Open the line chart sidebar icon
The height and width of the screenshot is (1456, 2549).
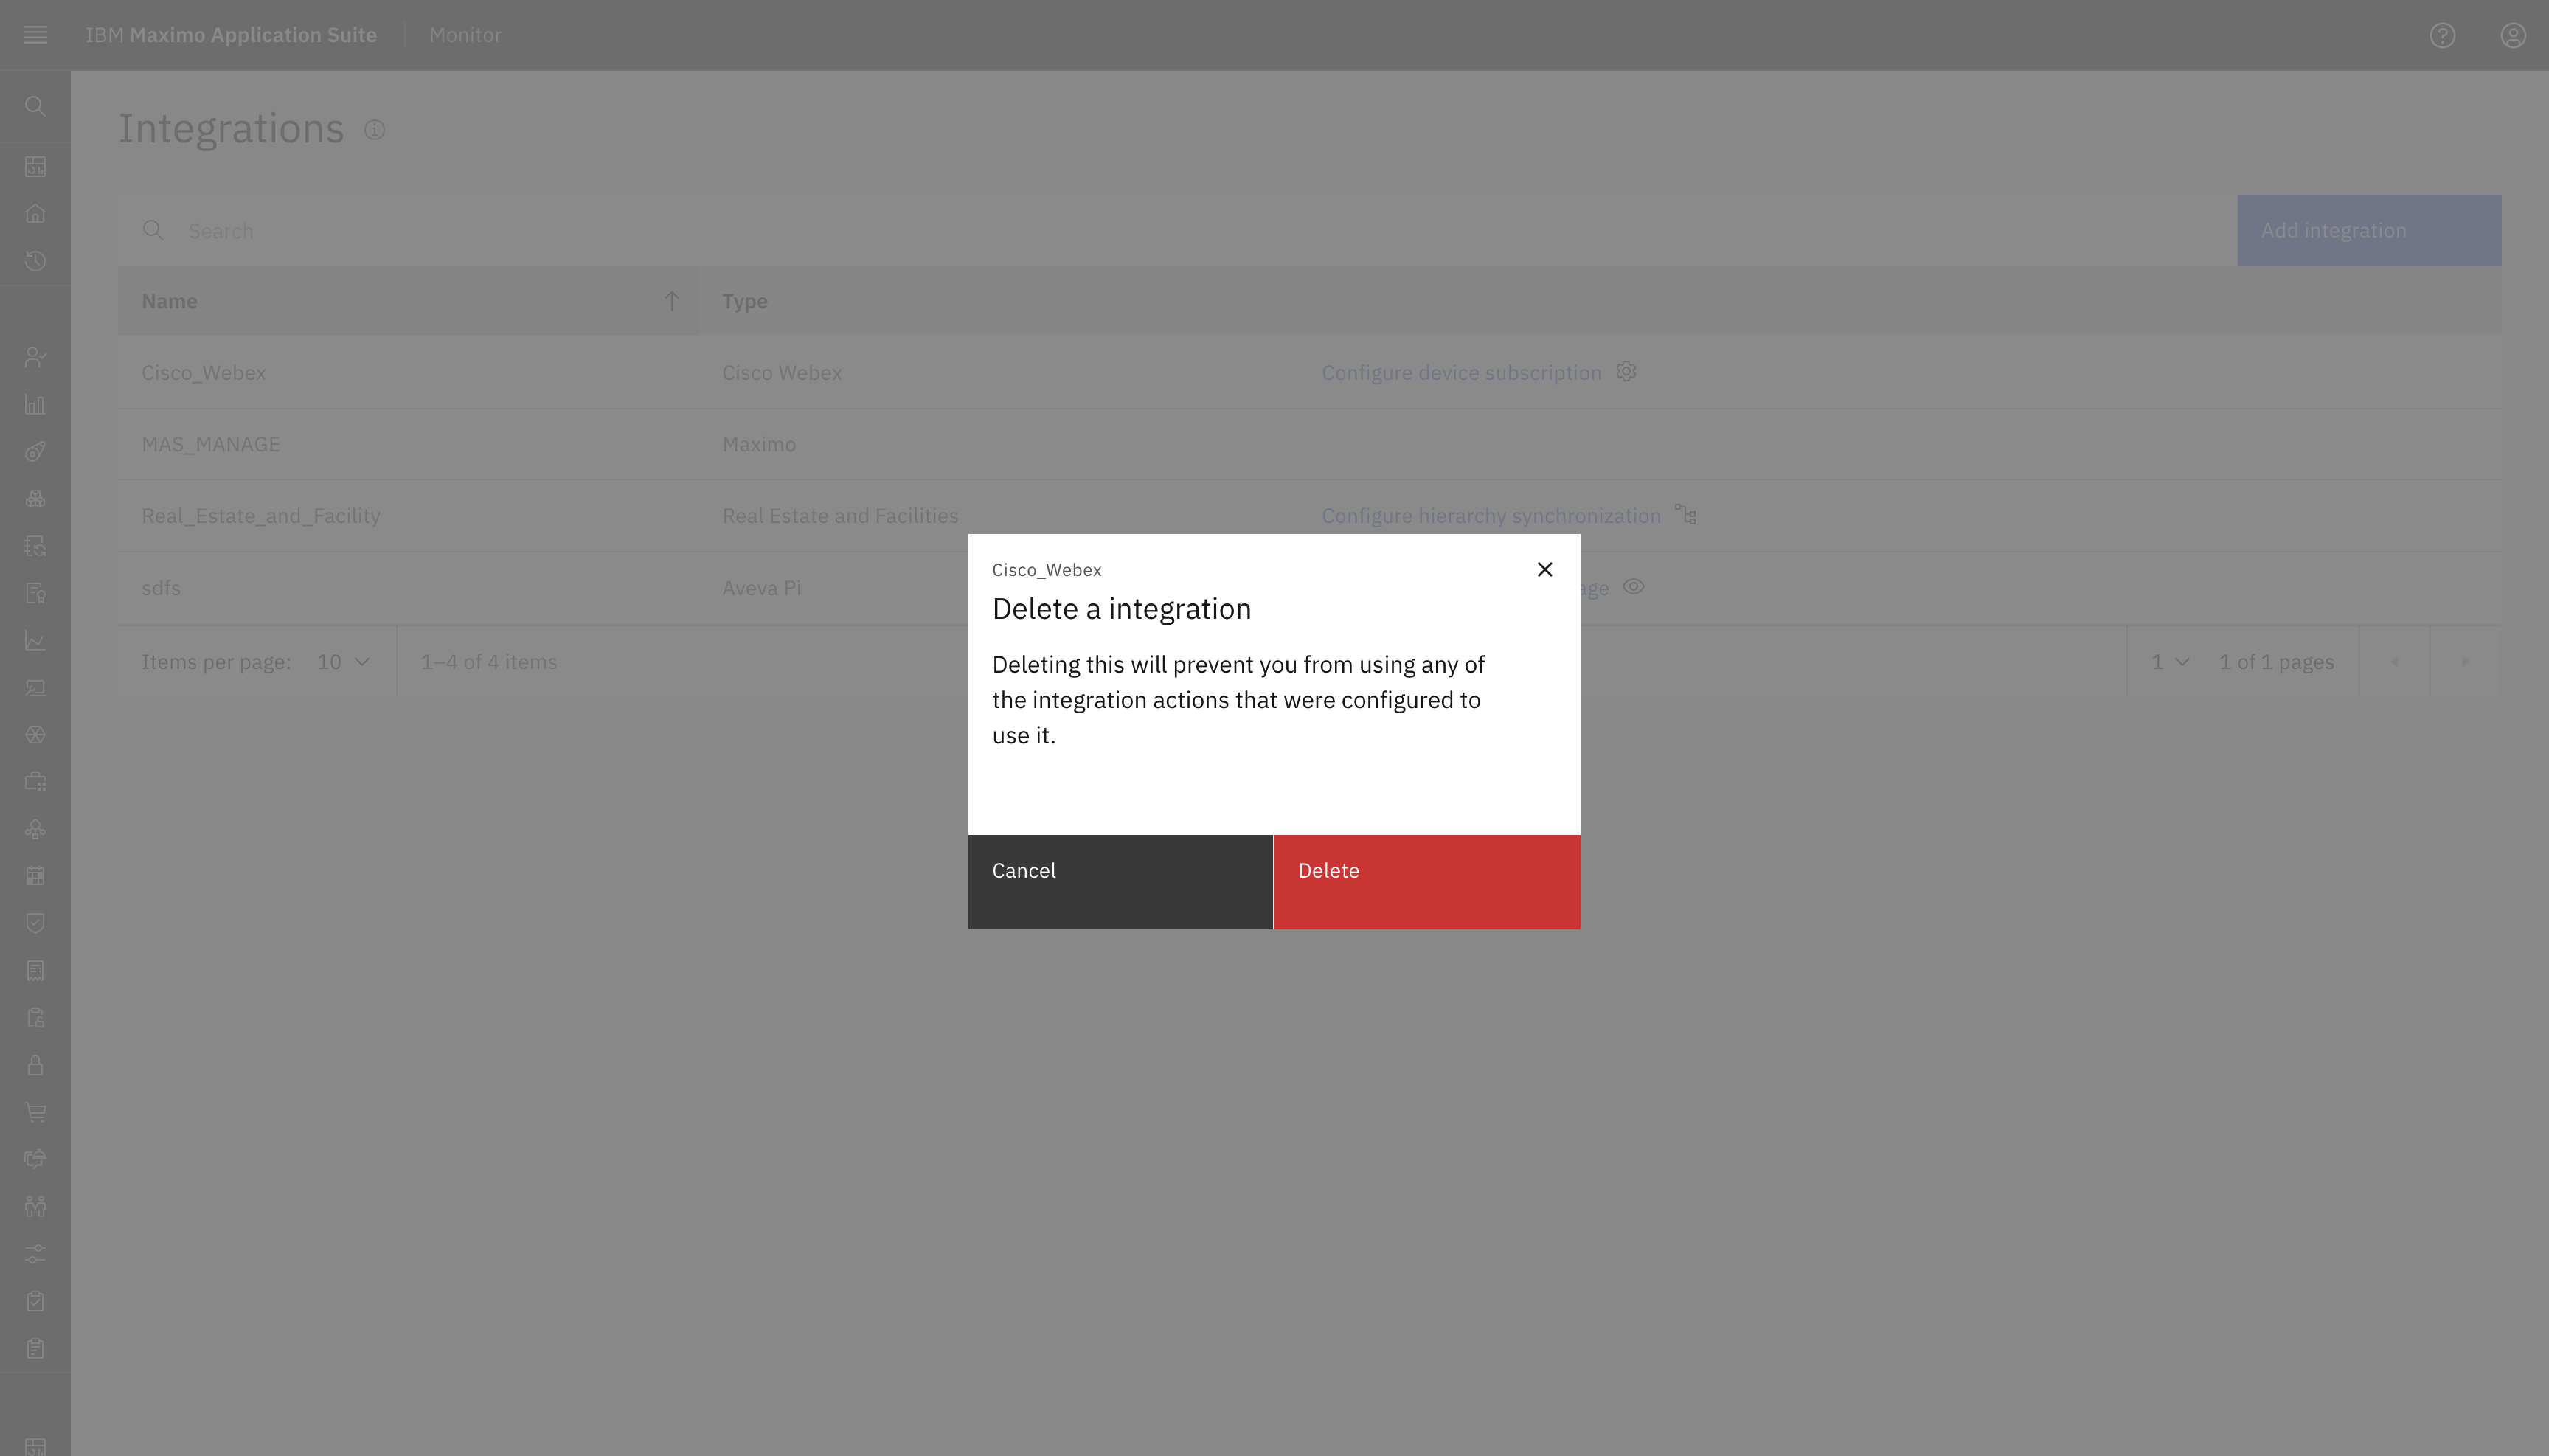(35, 641)
